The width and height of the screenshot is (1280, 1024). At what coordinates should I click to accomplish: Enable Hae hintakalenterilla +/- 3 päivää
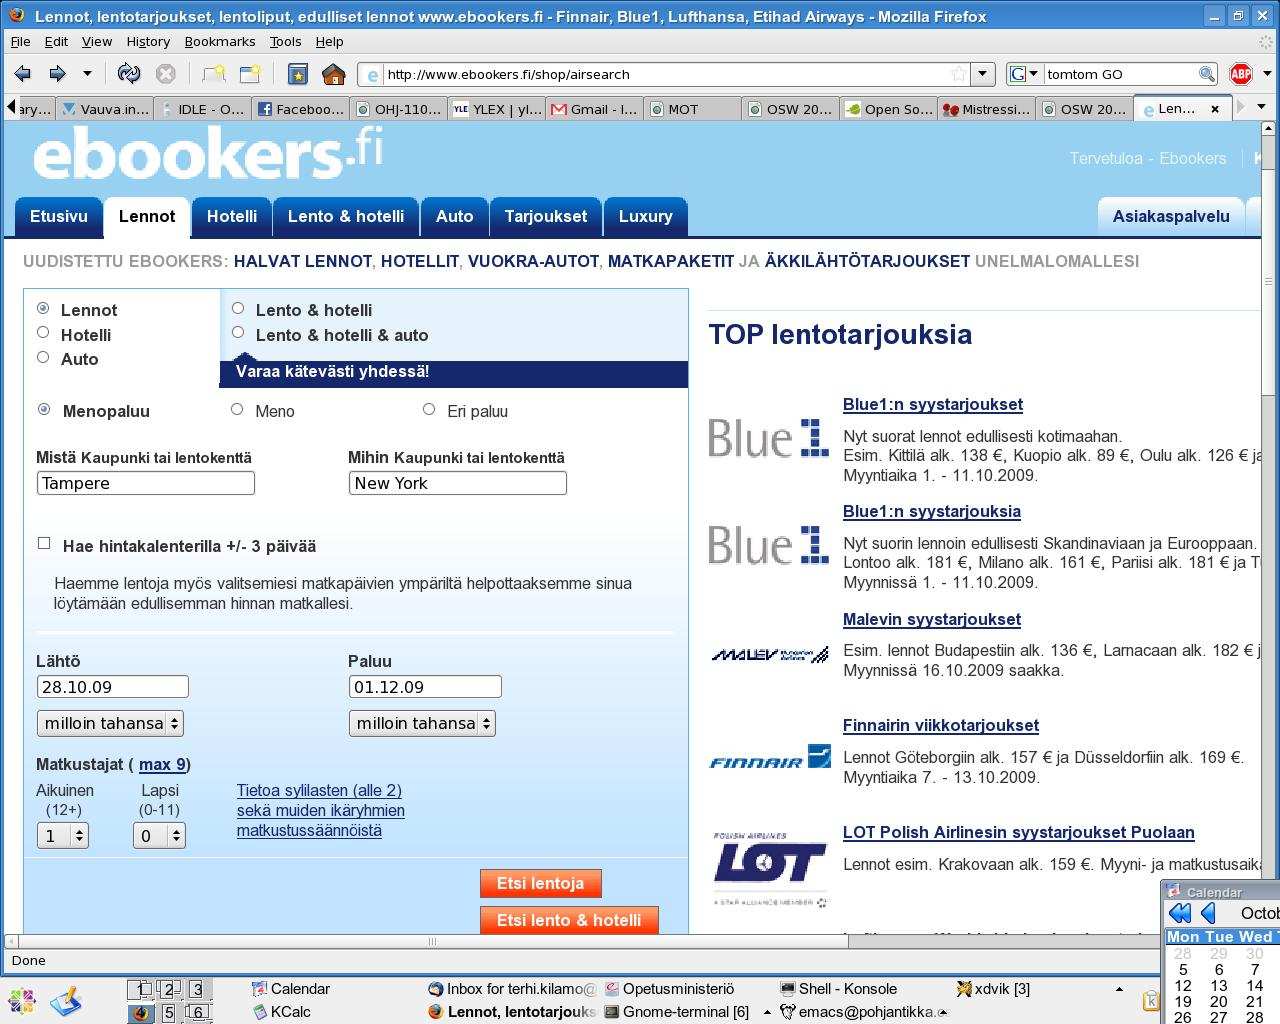44,543
